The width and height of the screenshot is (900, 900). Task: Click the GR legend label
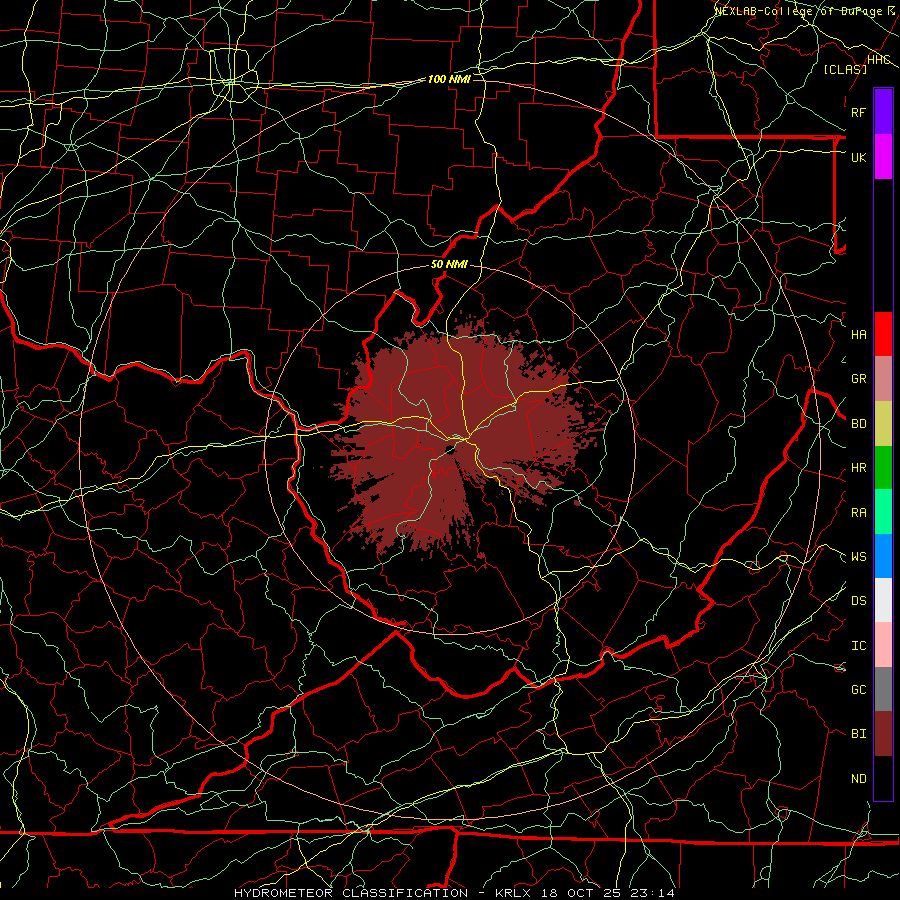click(x=858, y=379)
